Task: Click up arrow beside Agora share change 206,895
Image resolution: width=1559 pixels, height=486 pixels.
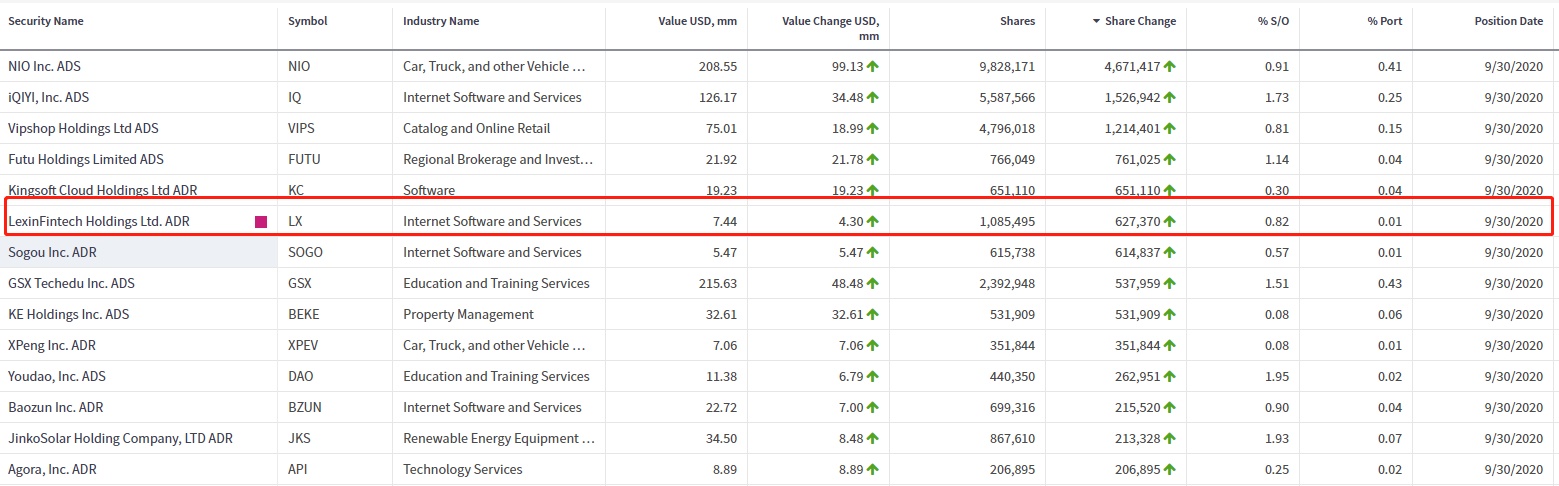Action: [x=1169, y=470]
